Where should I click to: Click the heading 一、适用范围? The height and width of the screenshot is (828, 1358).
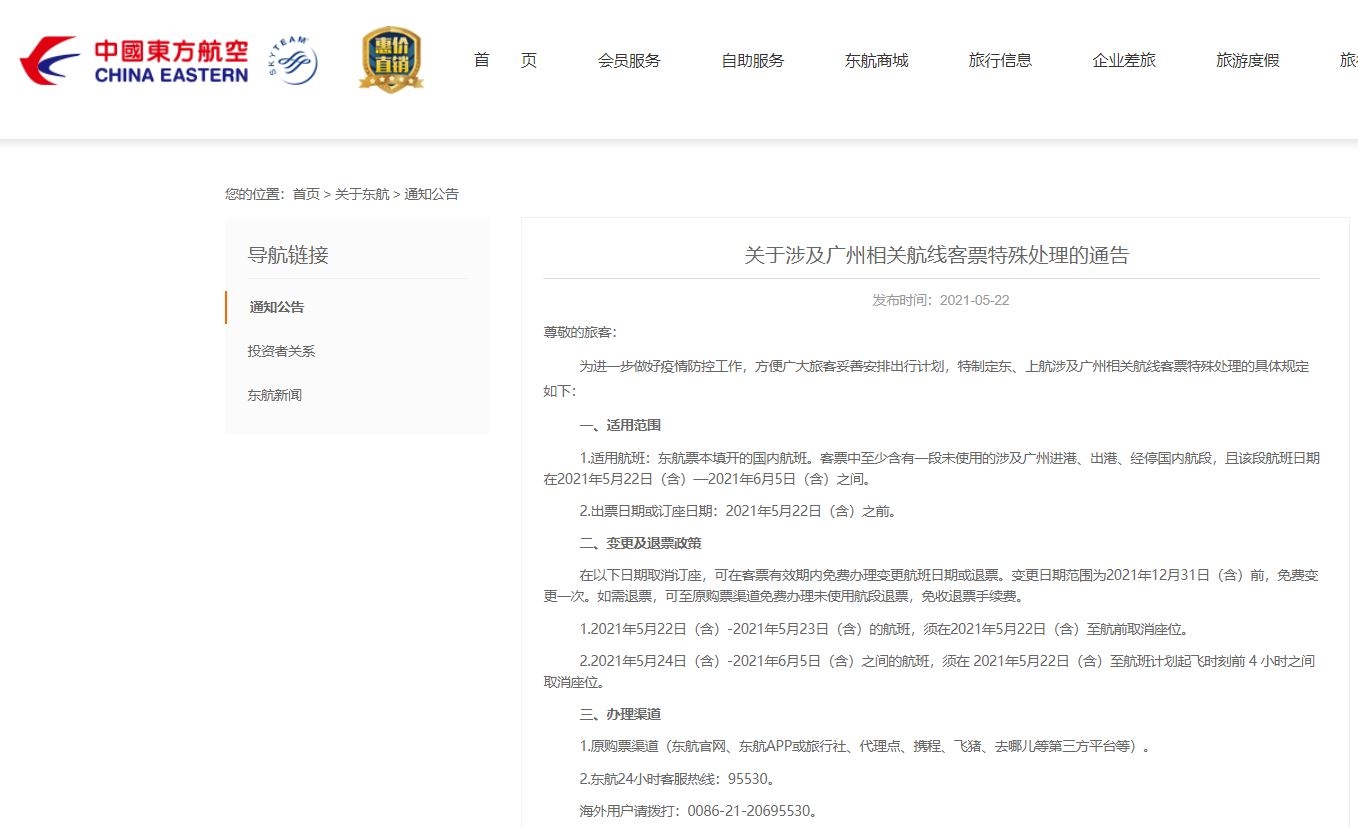pyautogui.click(x=620, y=425)
